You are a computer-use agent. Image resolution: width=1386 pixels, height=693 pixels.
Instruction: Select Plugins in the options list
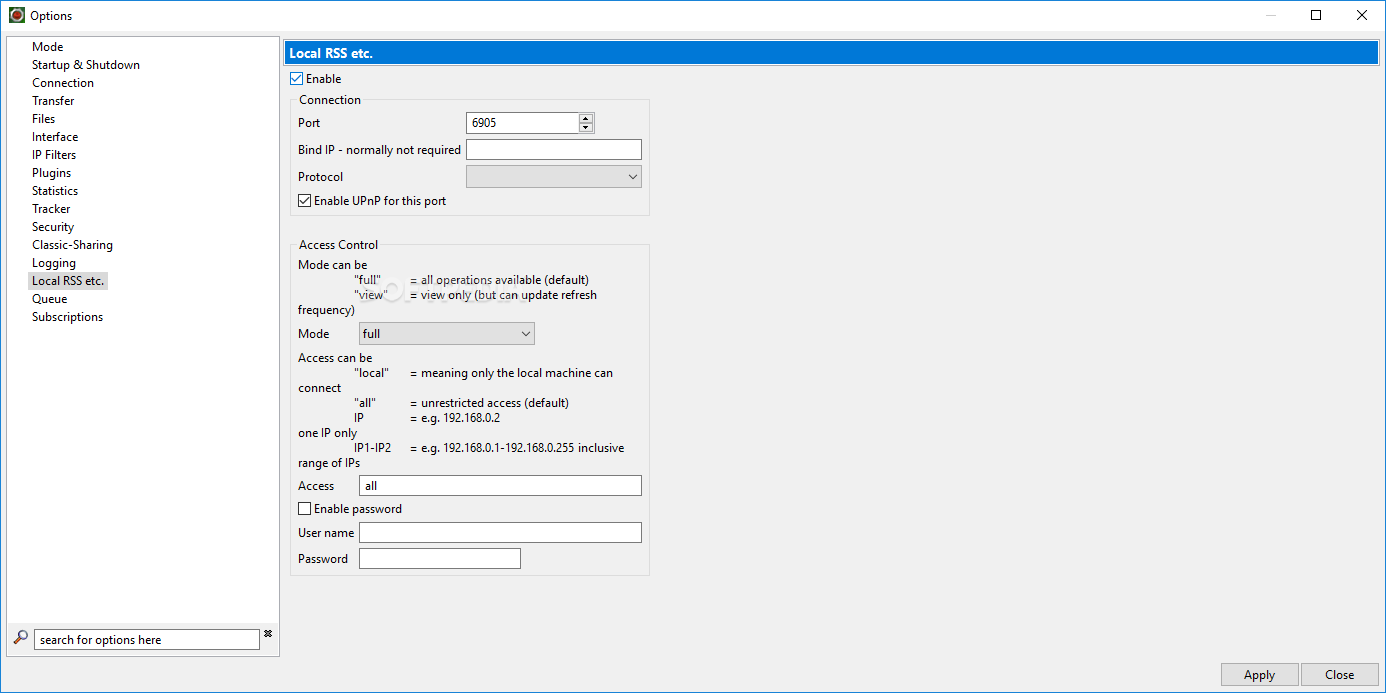[52, 173]
